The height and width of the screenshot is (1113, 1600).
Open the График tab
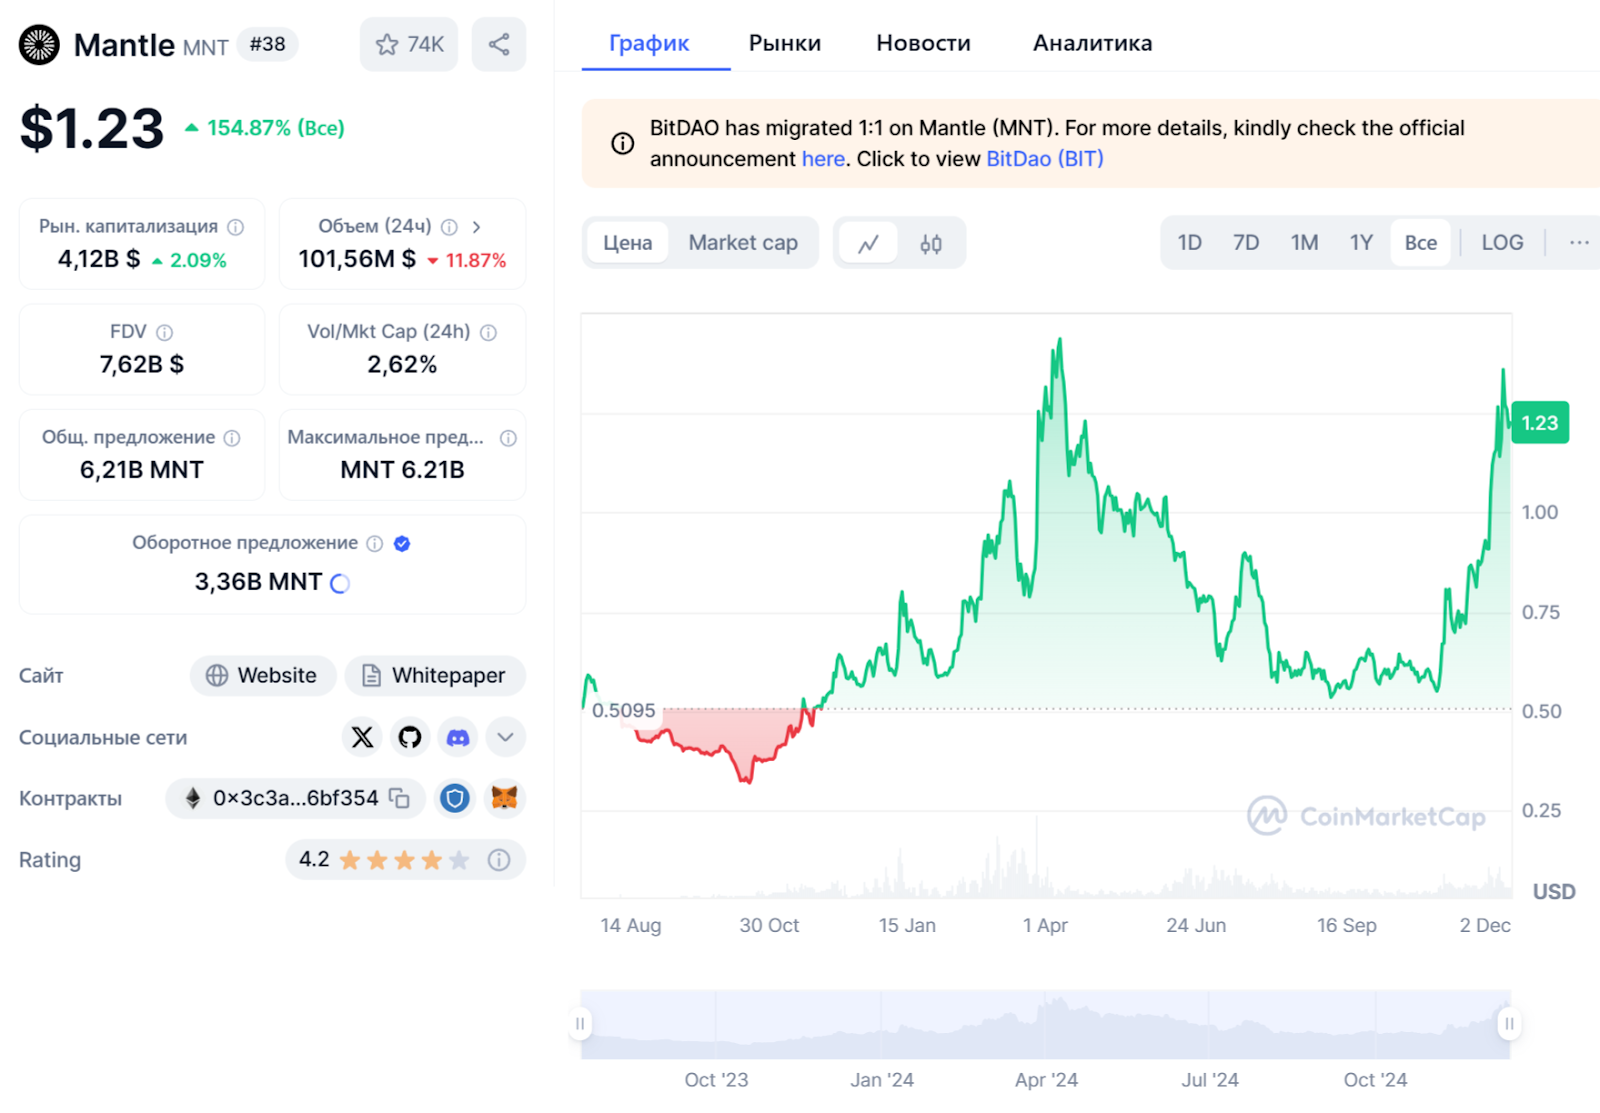pos(649,43)
